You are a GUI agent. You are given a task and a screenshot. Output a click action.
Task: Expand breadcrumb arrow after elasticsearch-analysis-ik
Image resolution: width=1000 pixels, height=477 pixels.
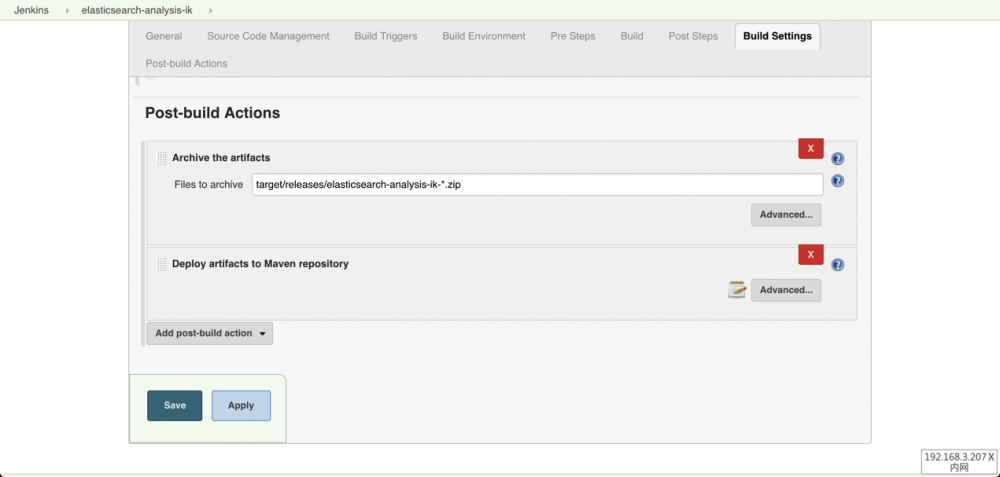211,11
